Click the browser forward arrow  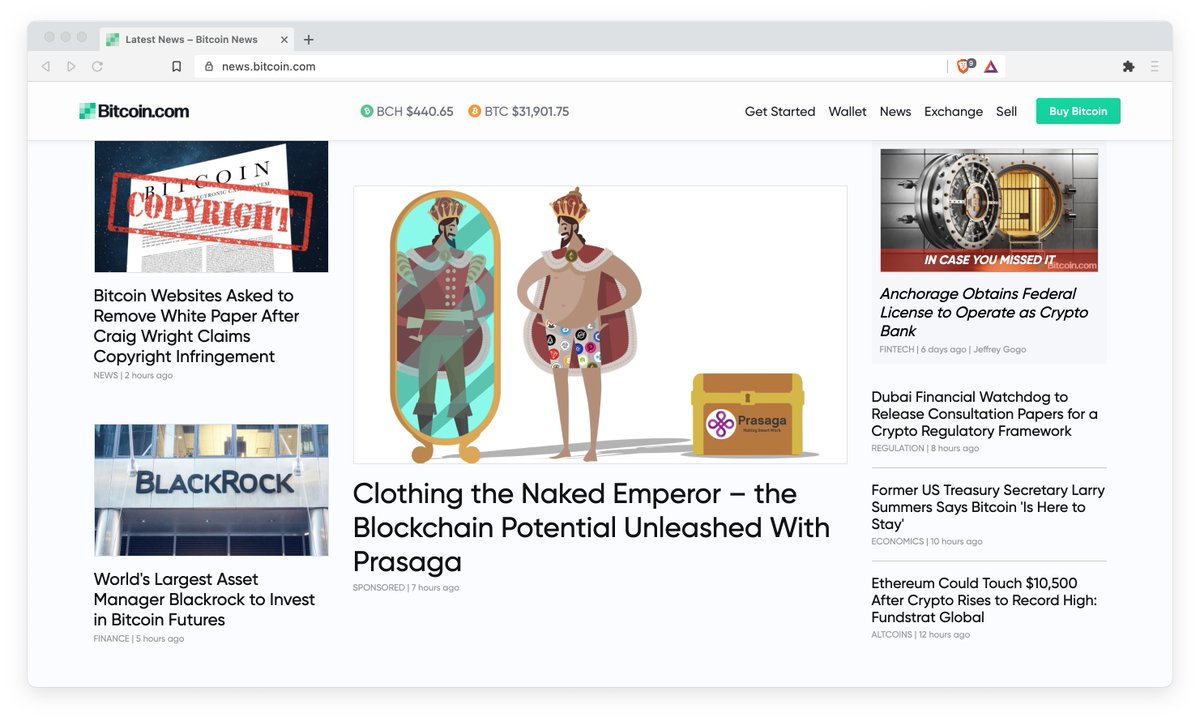pos(71,66)
